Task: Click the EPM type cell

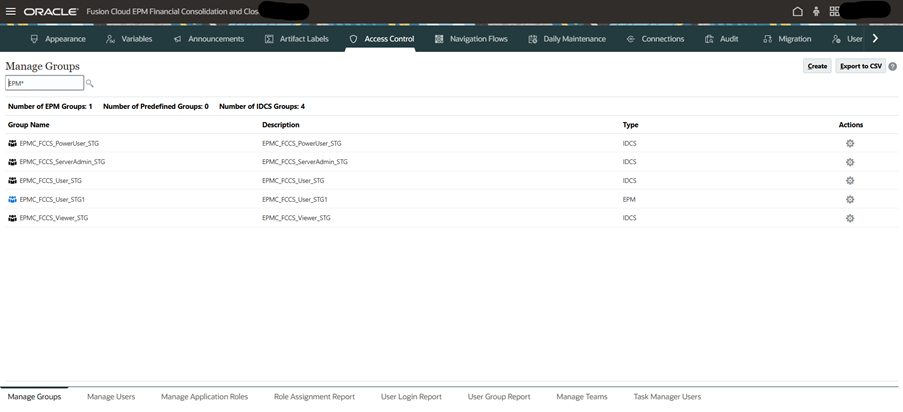Action: 629,199
